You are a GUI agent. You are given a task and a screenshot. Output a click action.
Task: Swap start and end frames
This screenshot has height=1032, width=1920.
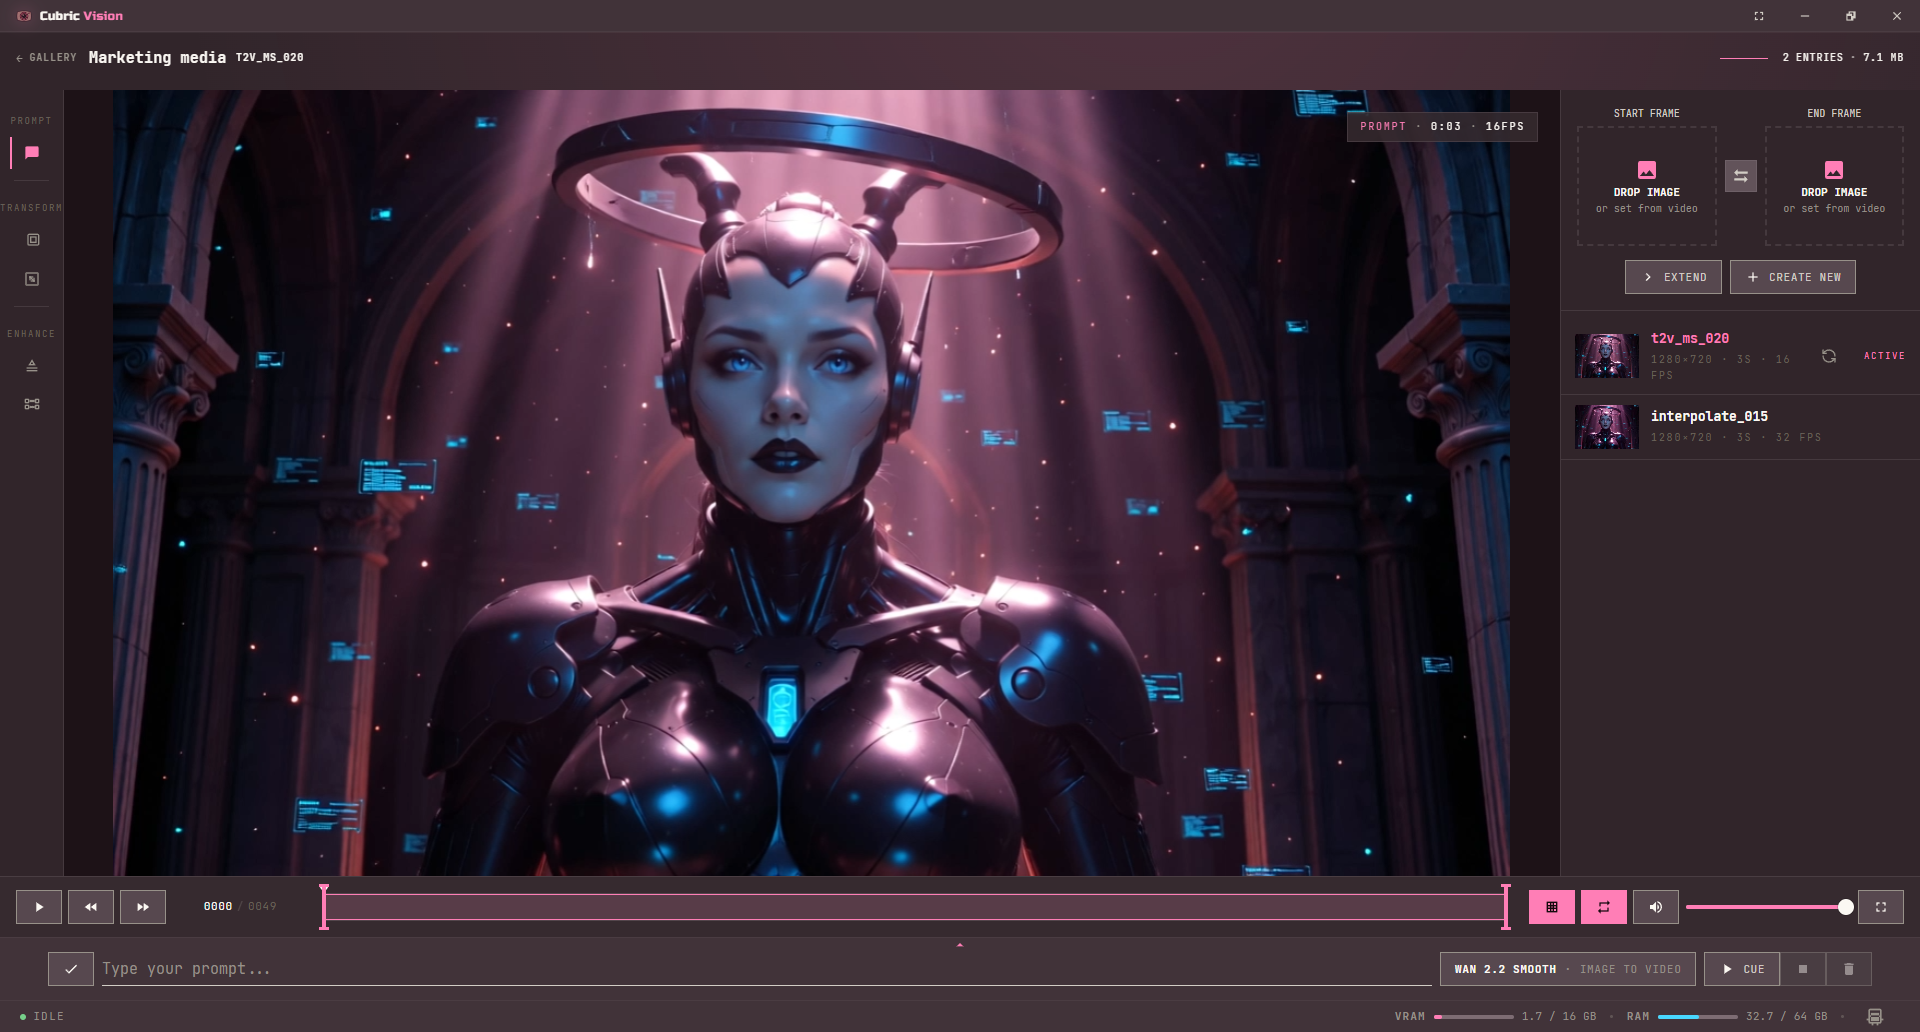pos(1741,176)
